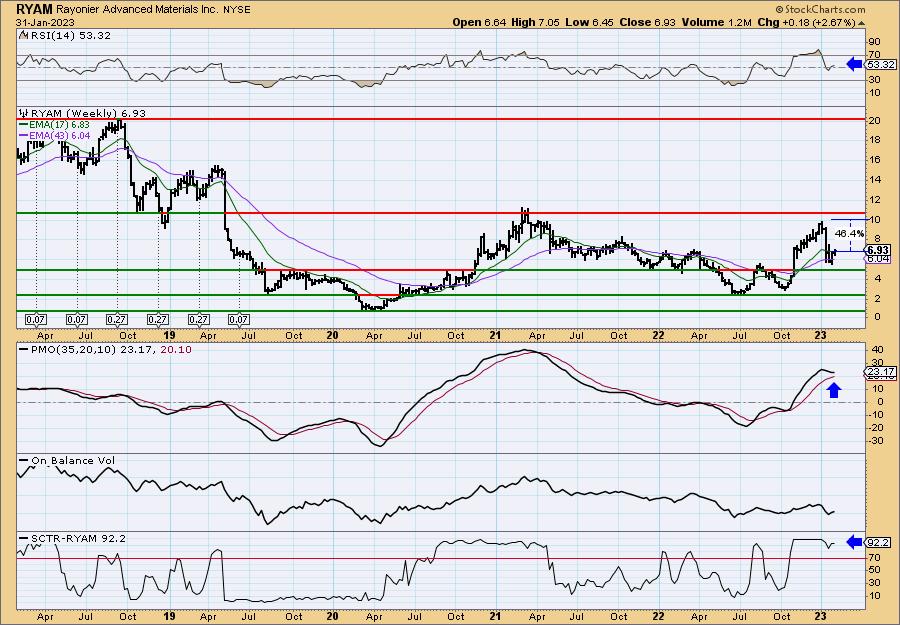Click the 92.2 value tag on the SCTR axis

(x=879, y=542)
